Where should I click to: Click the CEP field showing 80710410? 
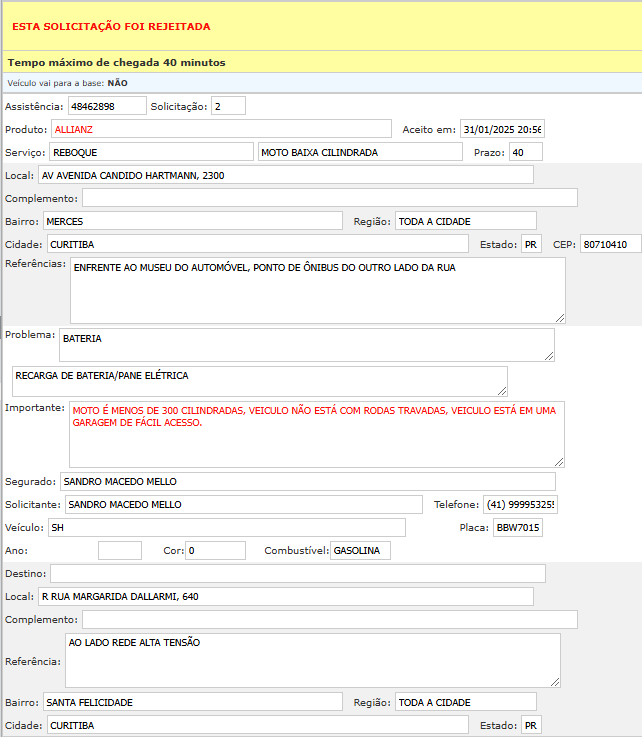[610, 244]
